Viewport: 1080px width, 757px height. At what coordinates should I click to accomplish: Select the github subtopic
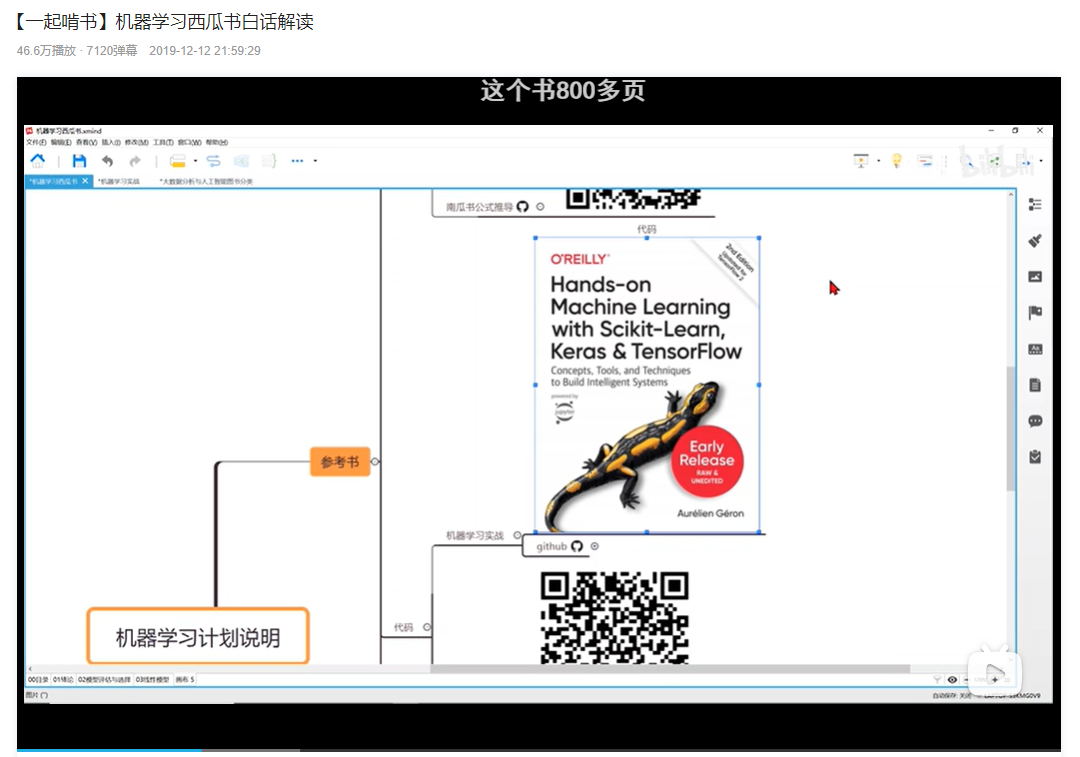pos(551,546)
